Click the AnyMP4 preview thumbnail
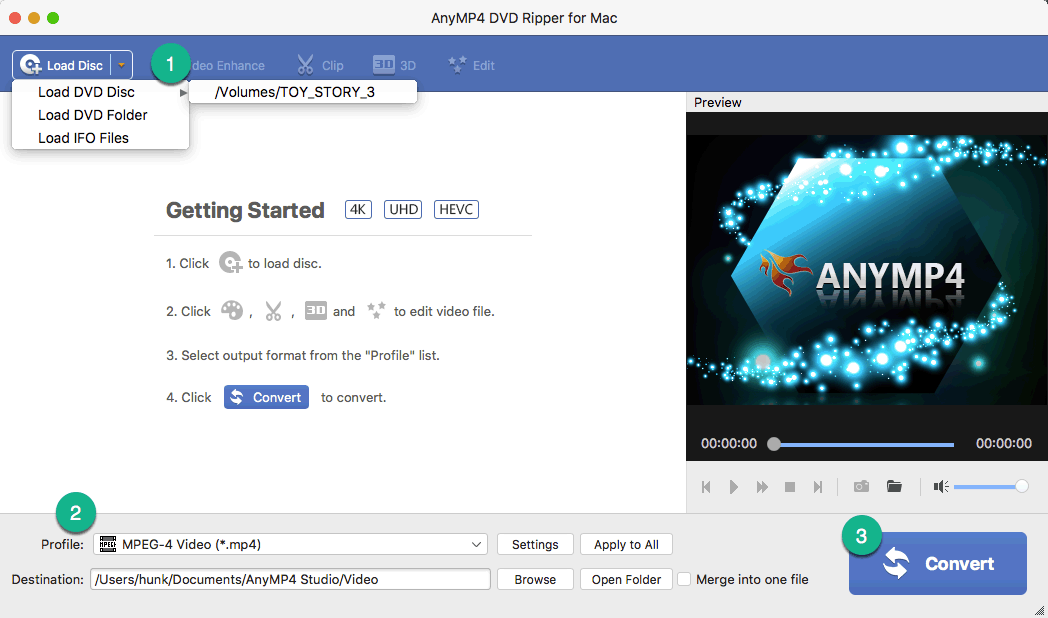The image size is (1048, 618). (867, 270)
